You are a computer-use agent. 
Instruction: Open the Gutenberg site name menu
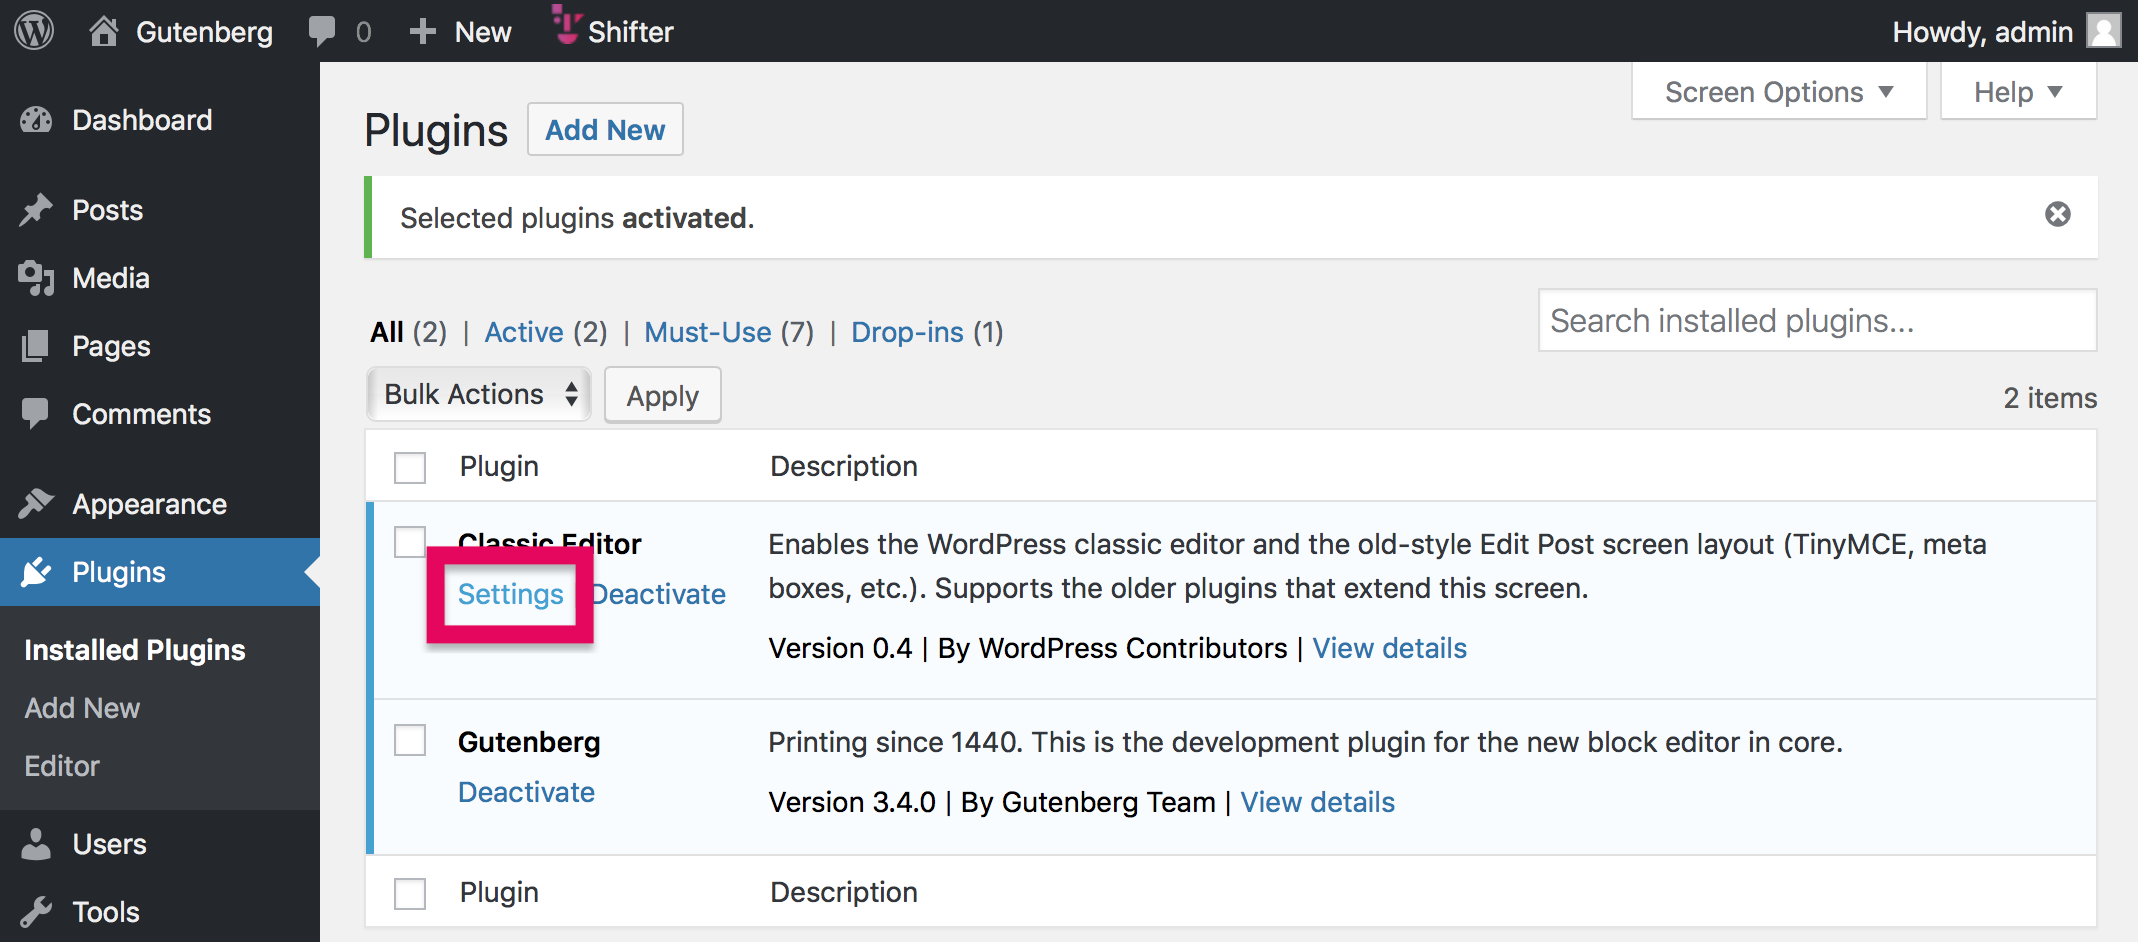181,31
